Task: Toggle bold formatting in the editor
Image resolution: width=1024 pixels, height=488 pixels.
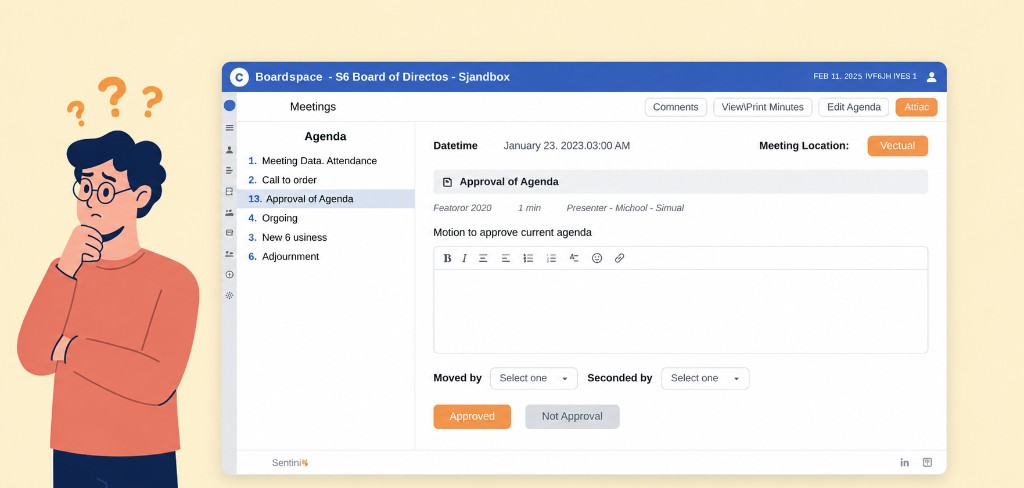Action: point(447,258)
